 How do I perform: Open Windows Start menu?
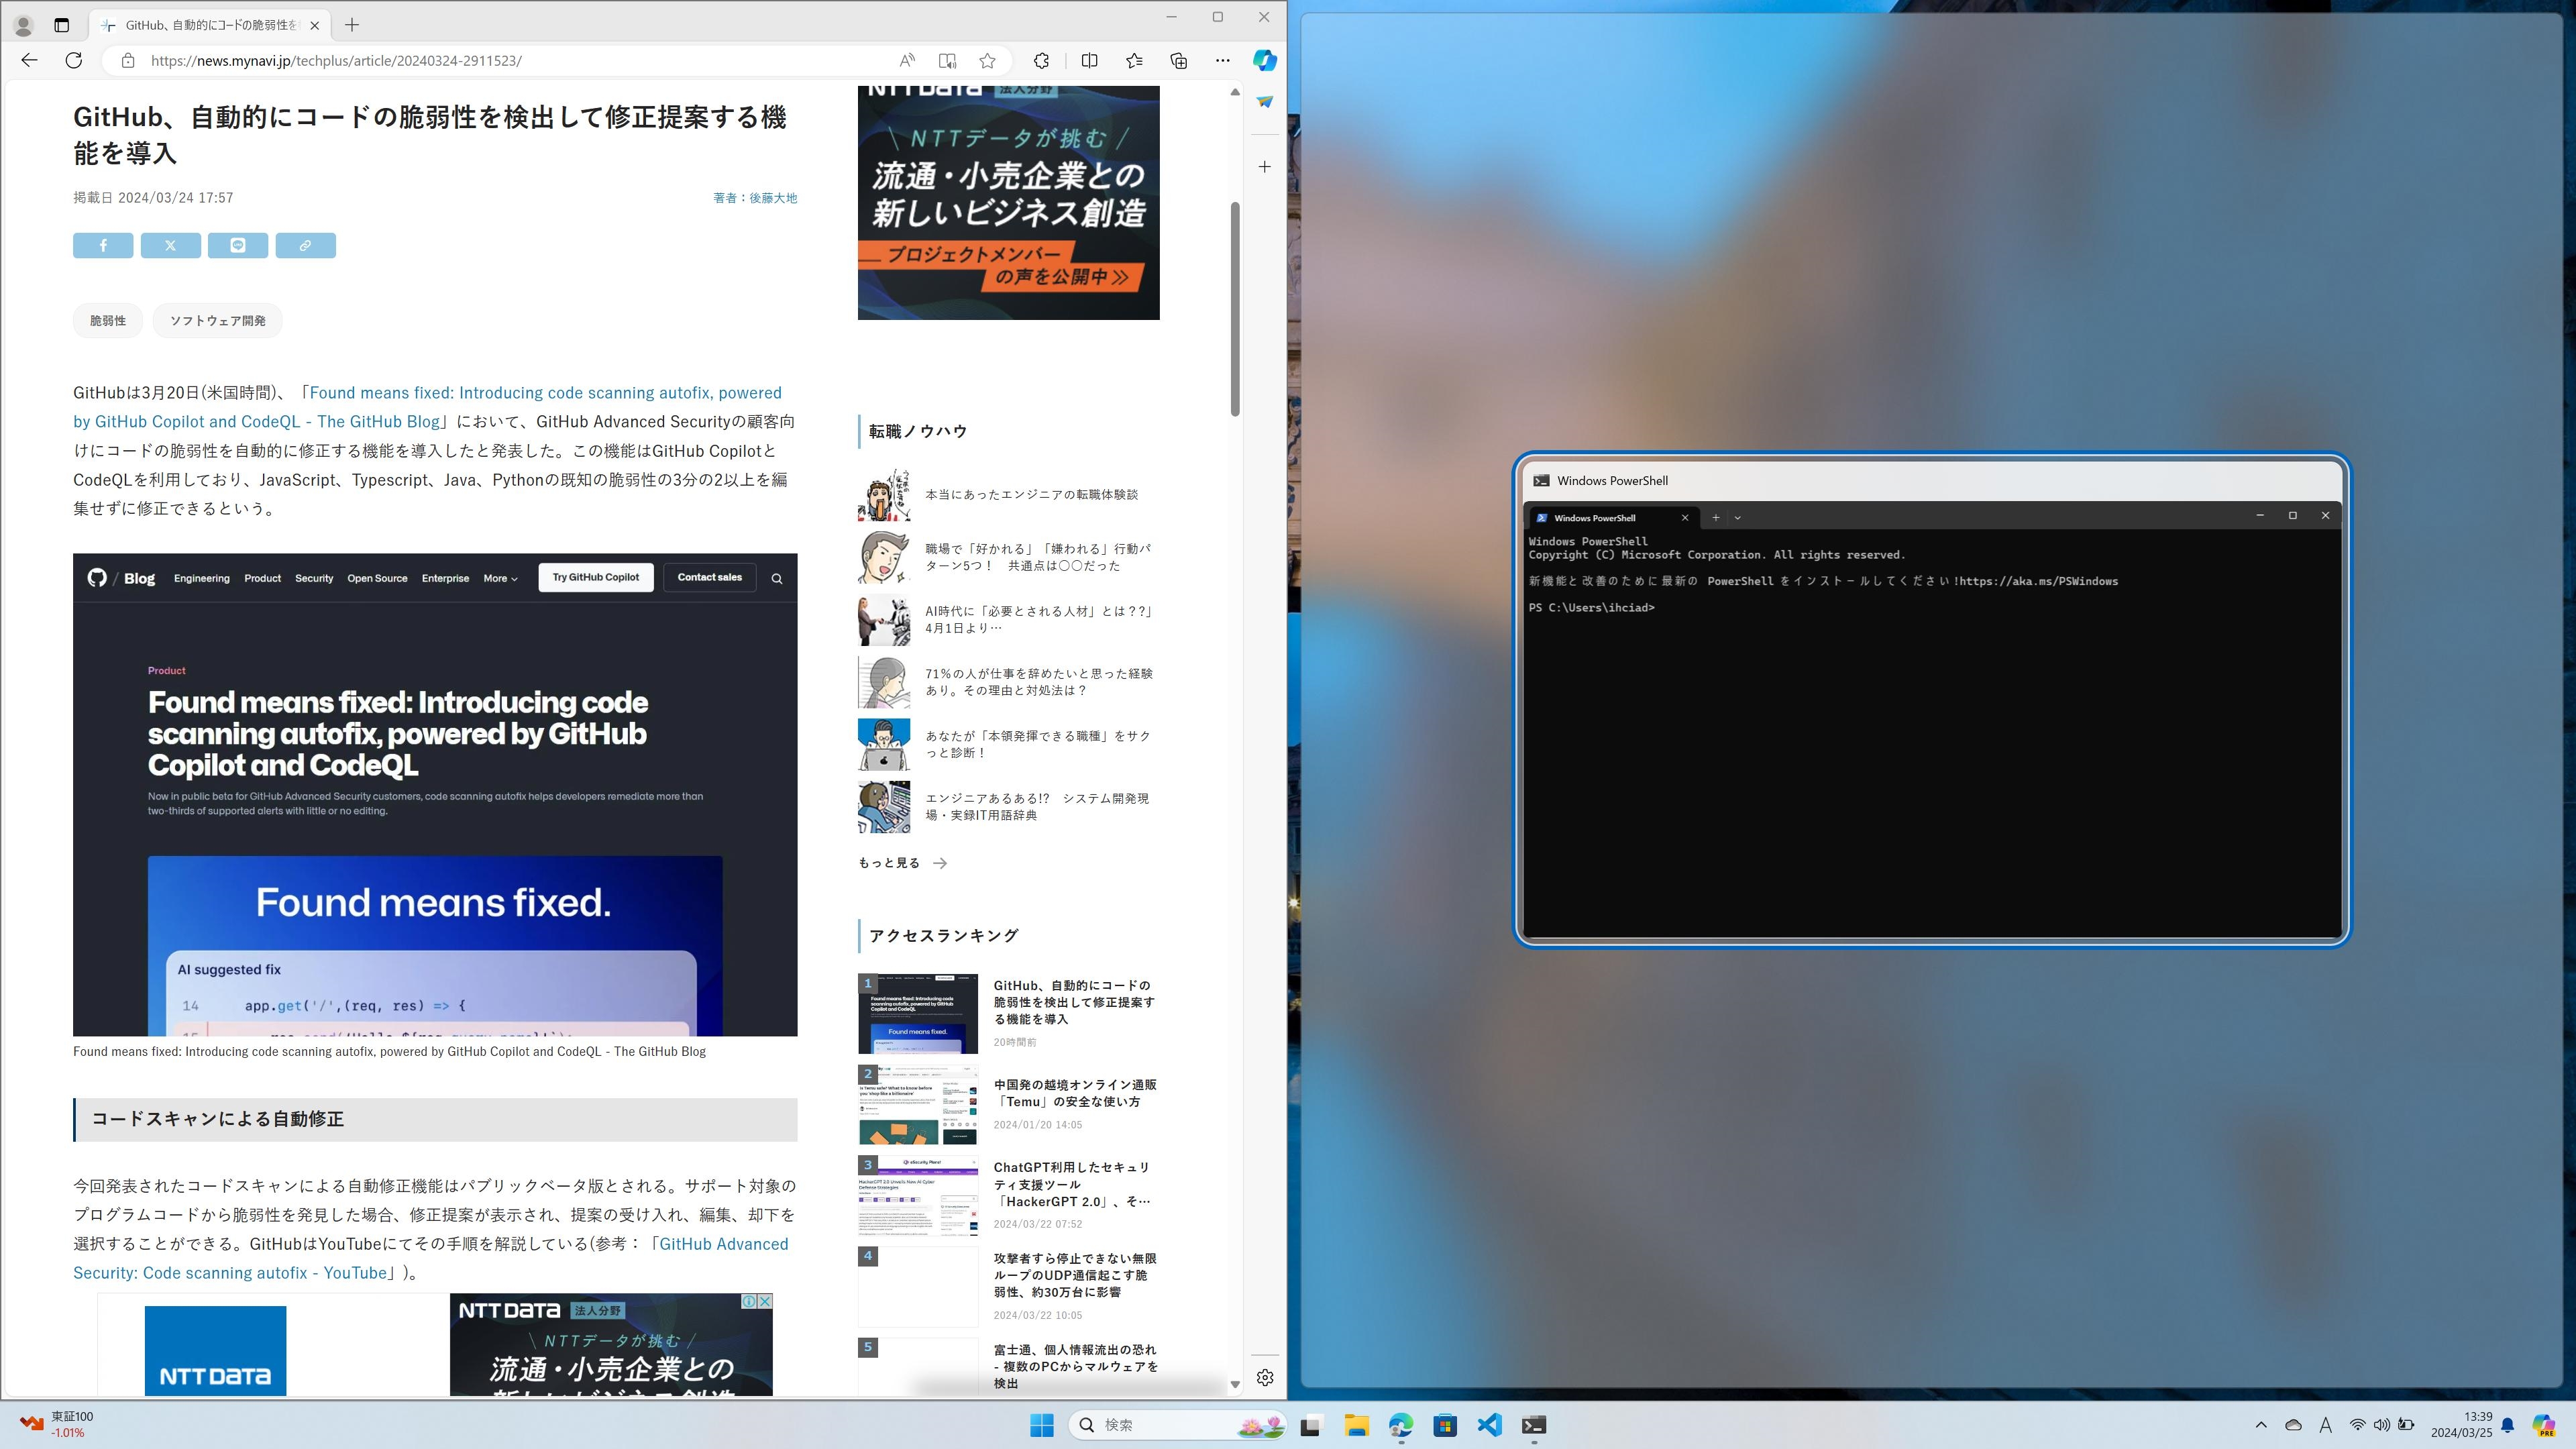pyautogui.click(x=1042, y=1425)
